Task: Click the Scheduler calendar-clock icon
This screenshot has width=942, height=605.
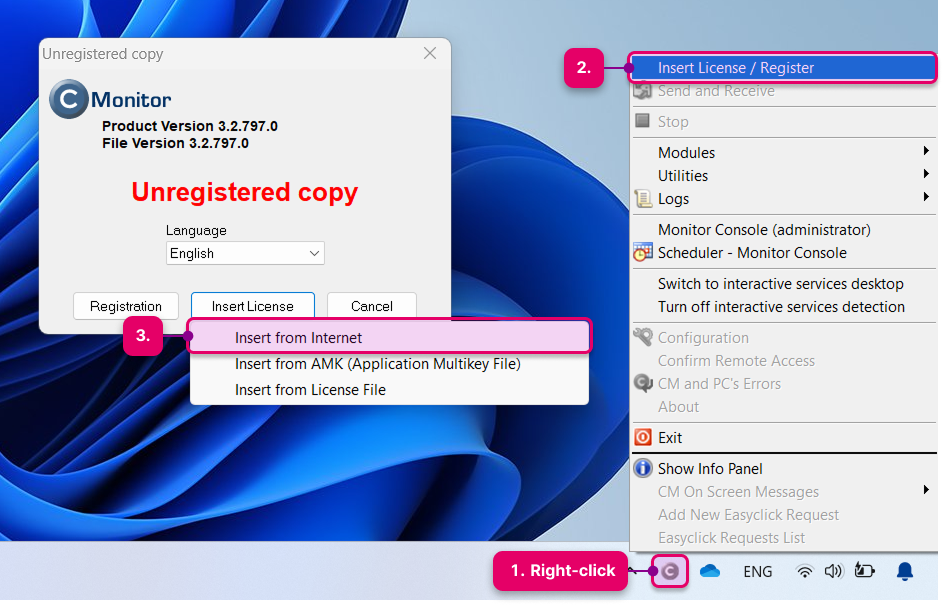Action: tap(643, 252)
